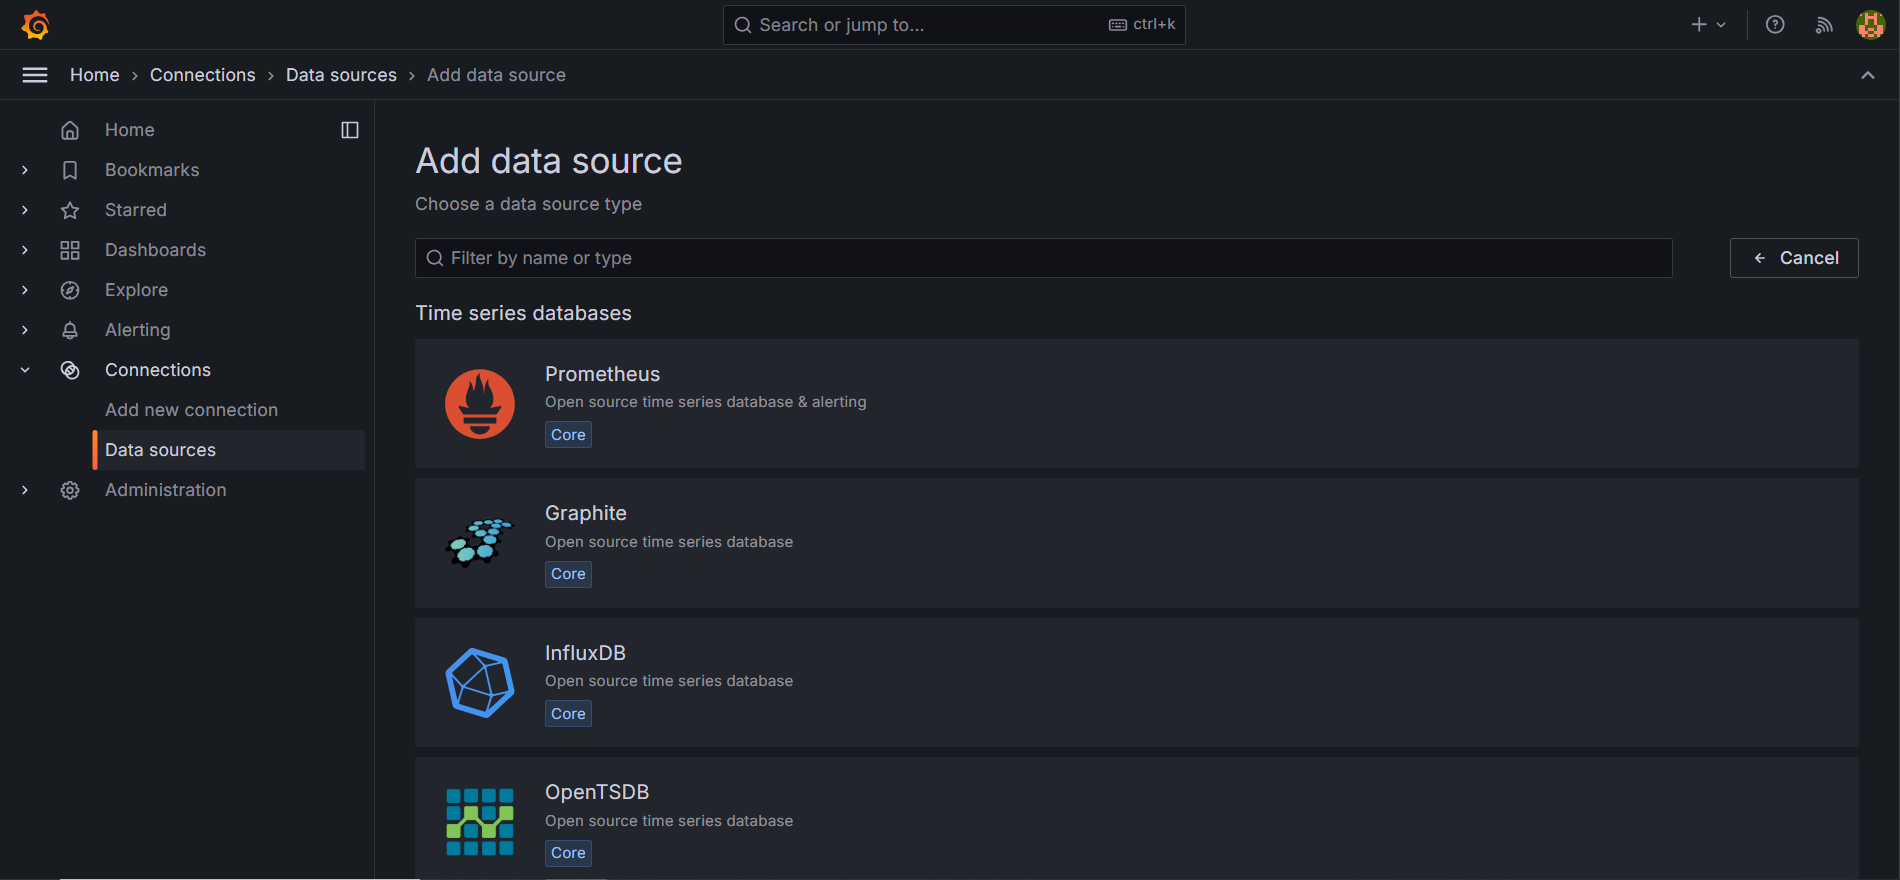The width and height of the screenshot is (1900, 880).
Task: Click the Prometheus flame logo
Action: (480, 404)
